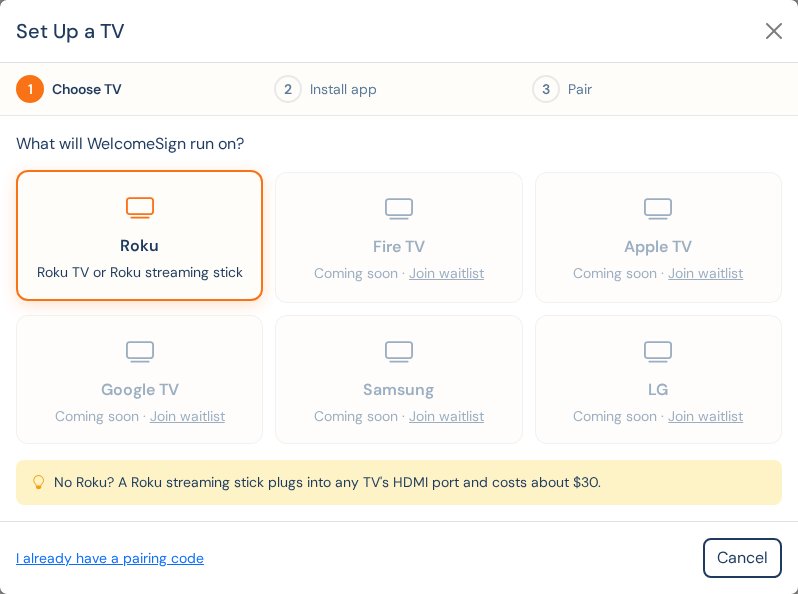Join the Samsung waitlist
The height and width of the screenshot is (594, 798).
tap(446, 416)
